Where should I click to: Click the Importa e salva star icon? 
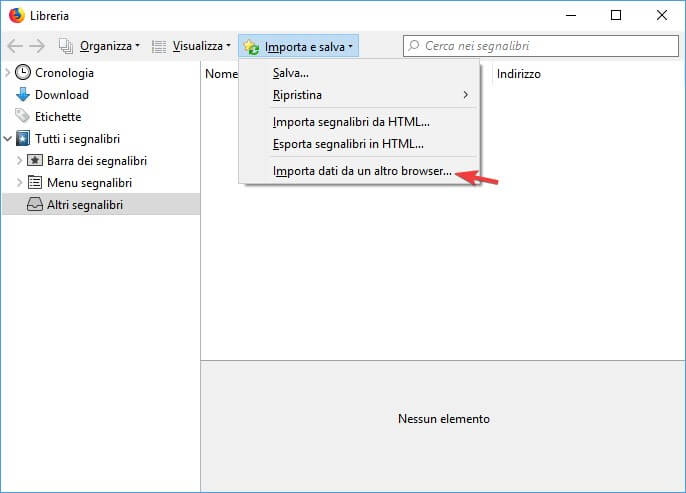pos(252,47)
